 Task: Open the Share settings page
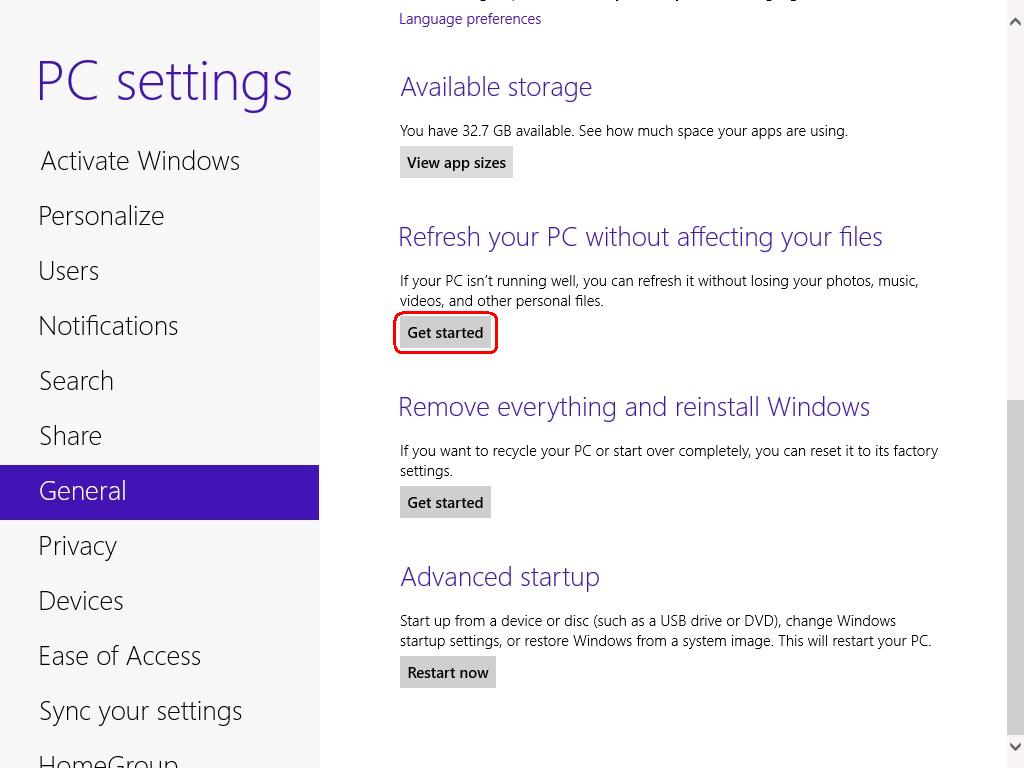(x=70, y=436)
